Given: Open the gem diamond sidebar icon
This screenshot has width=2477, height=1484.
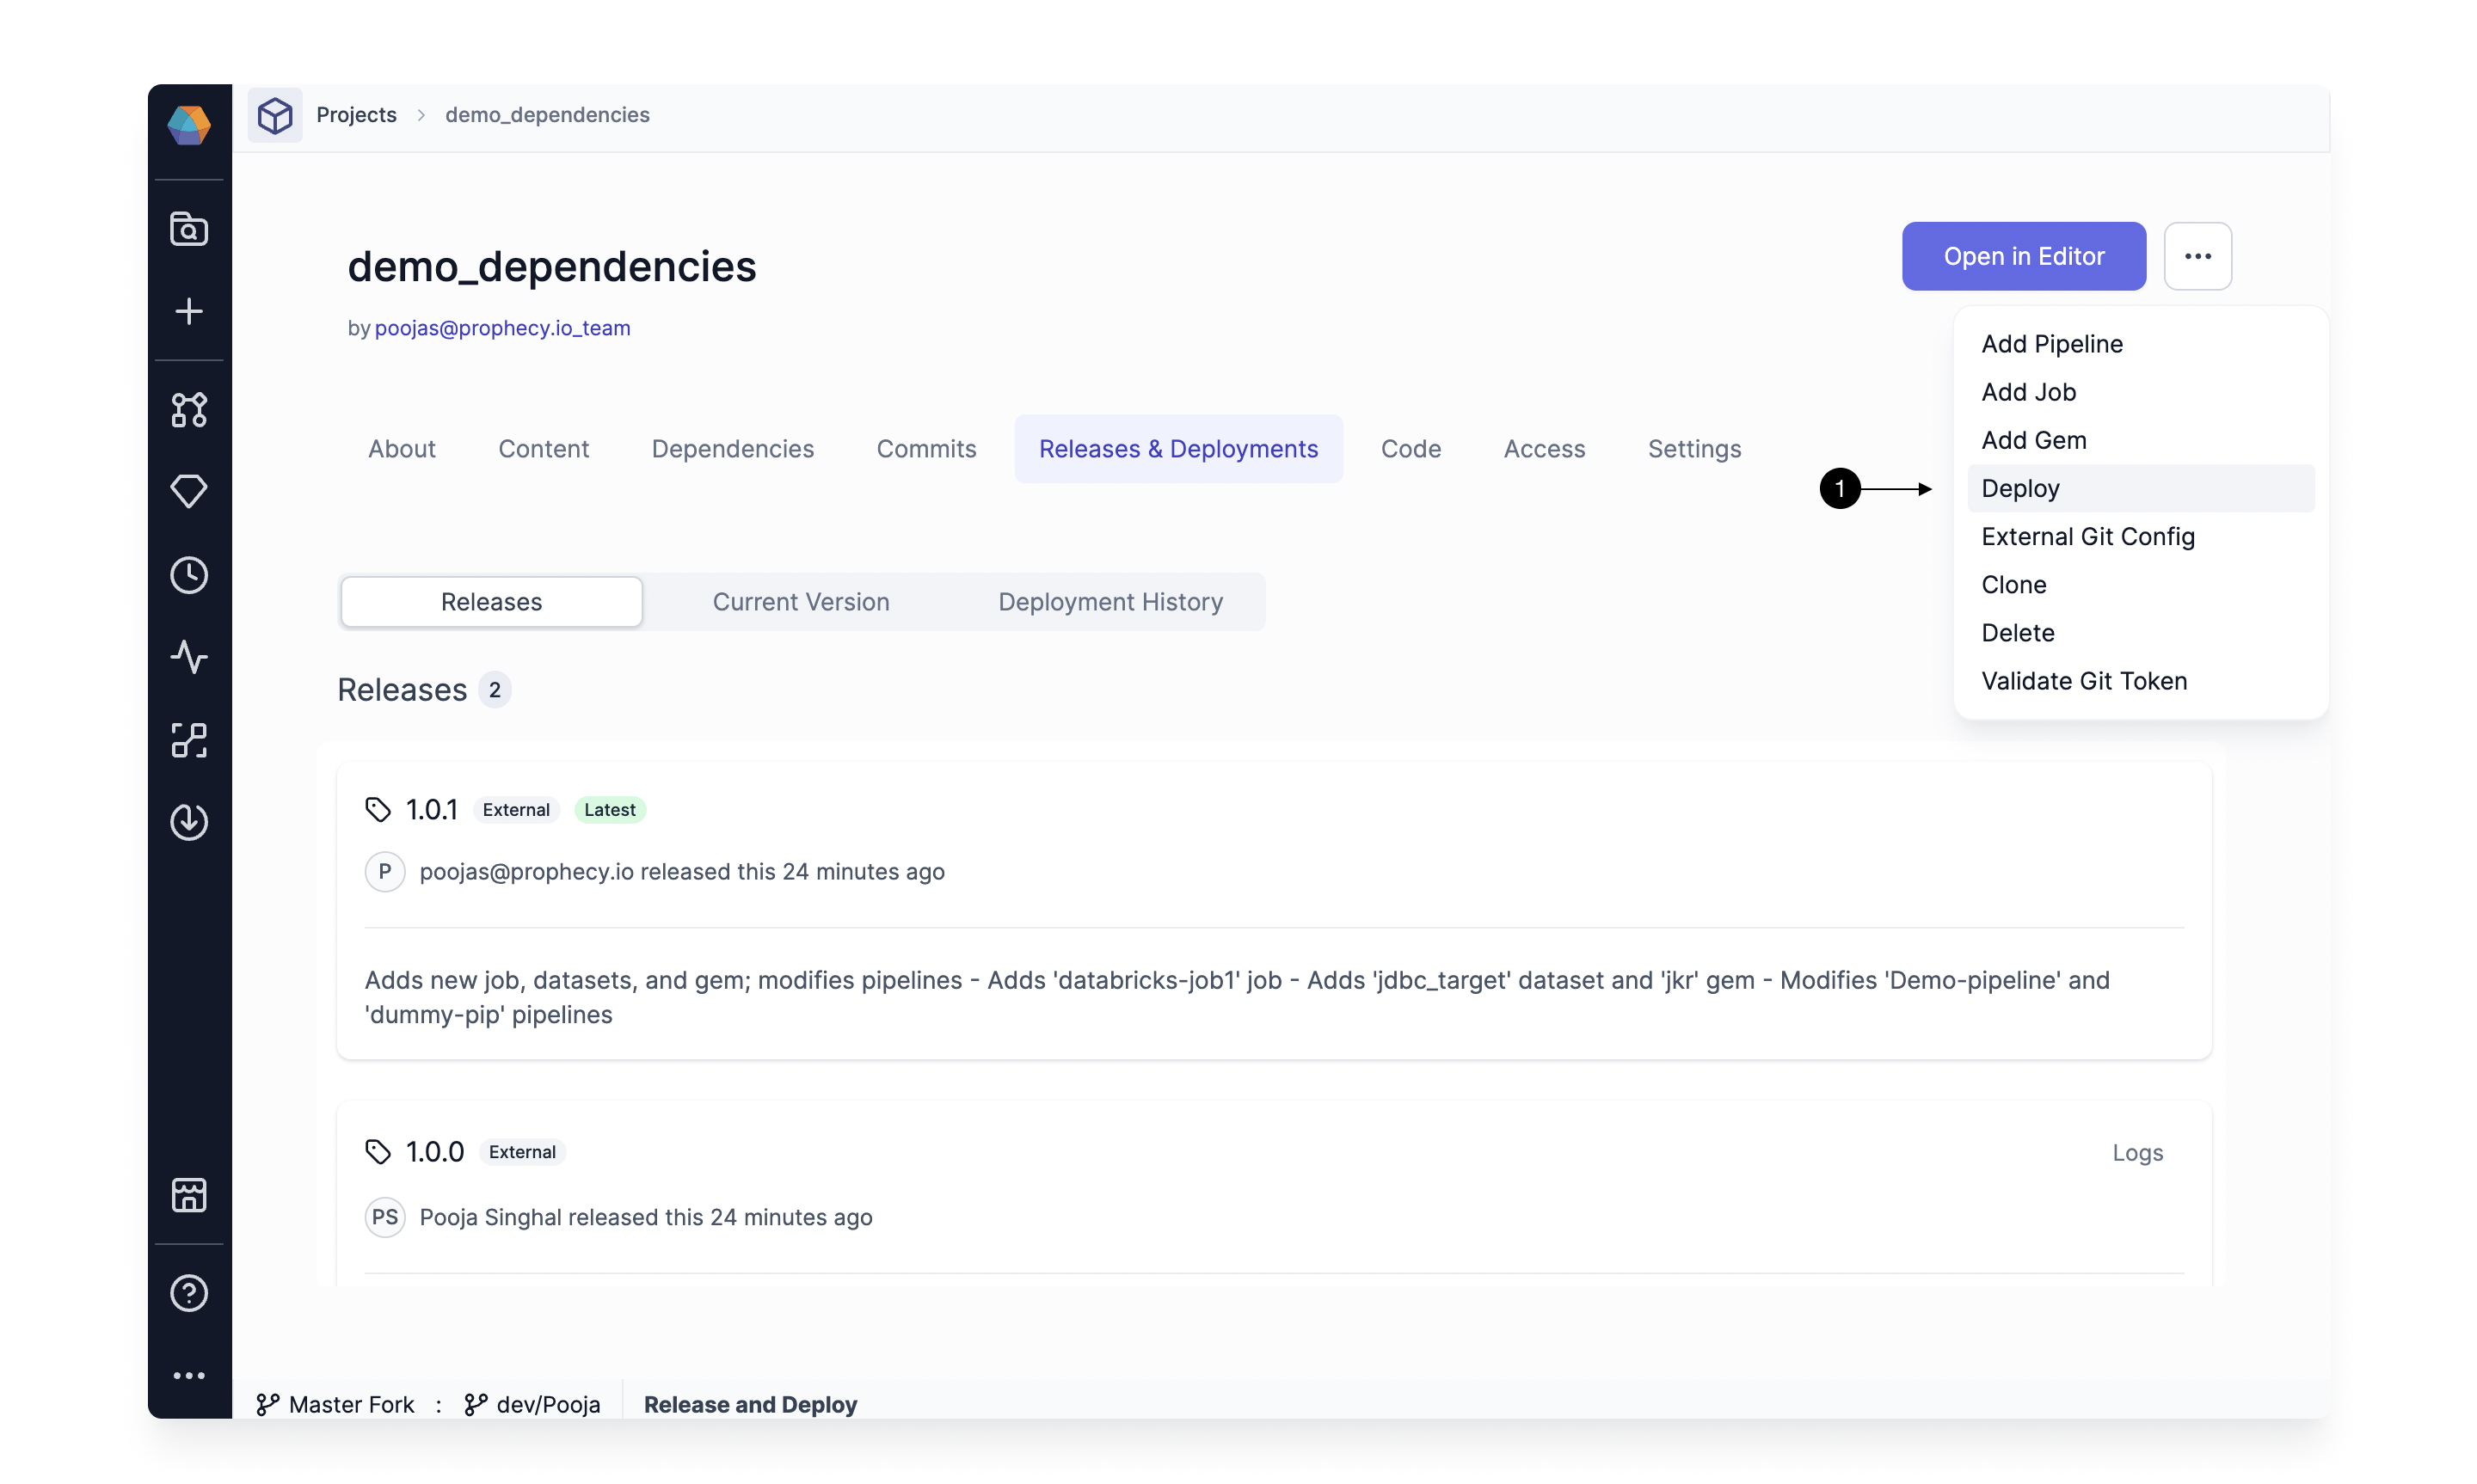Looking at the screenshot, I should (189, 491).
